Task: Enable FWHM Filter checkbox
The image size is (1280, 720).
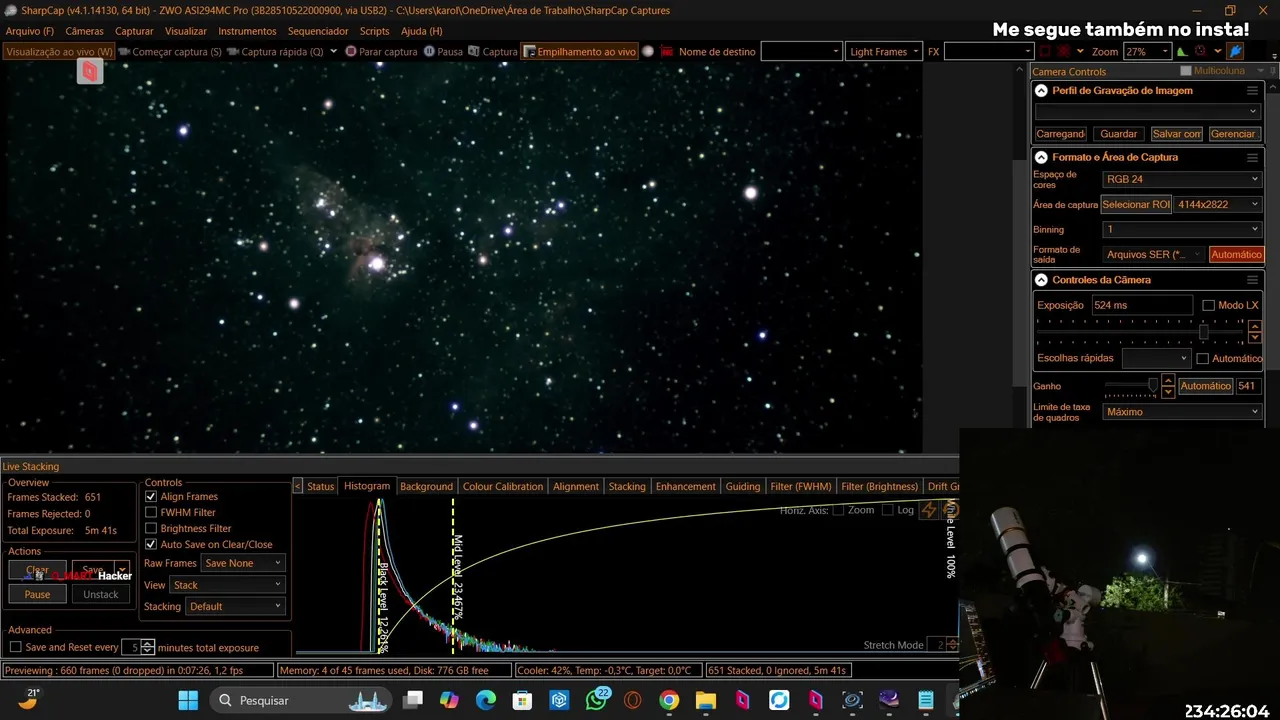Action: (151, 512)
